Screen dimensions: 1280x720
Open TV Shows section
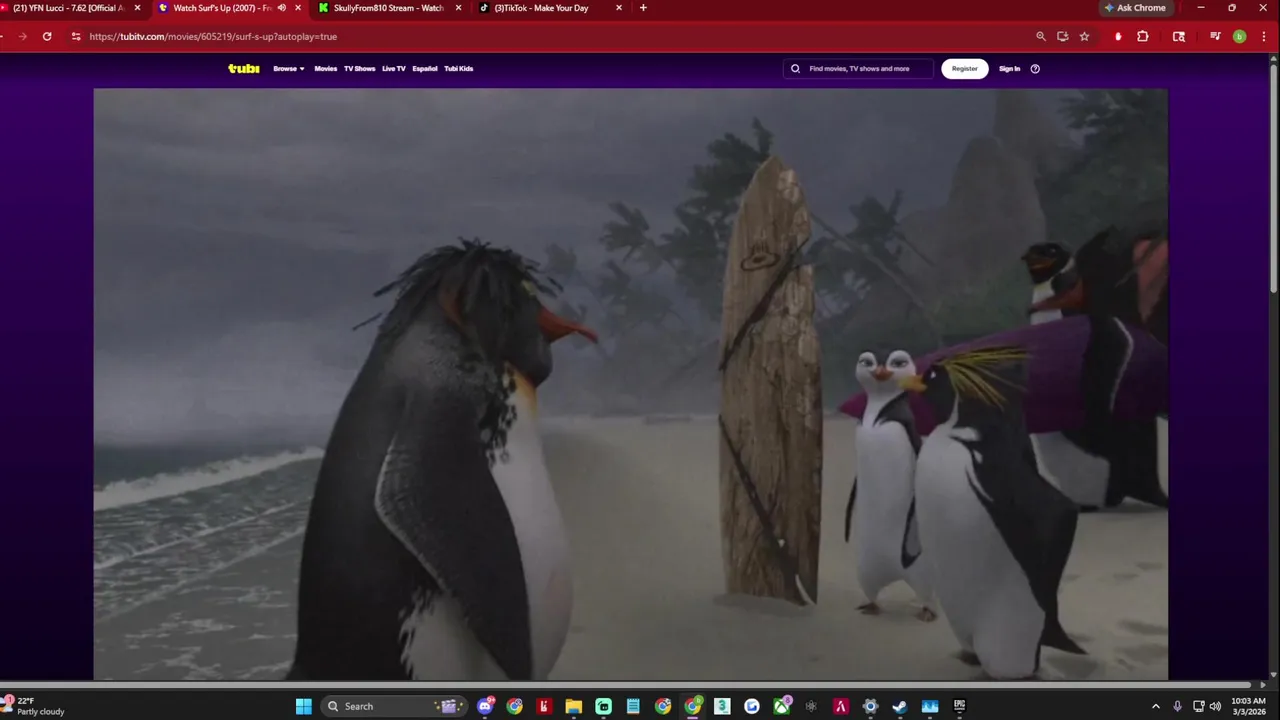pyautogui.click(x=359, y=69)
